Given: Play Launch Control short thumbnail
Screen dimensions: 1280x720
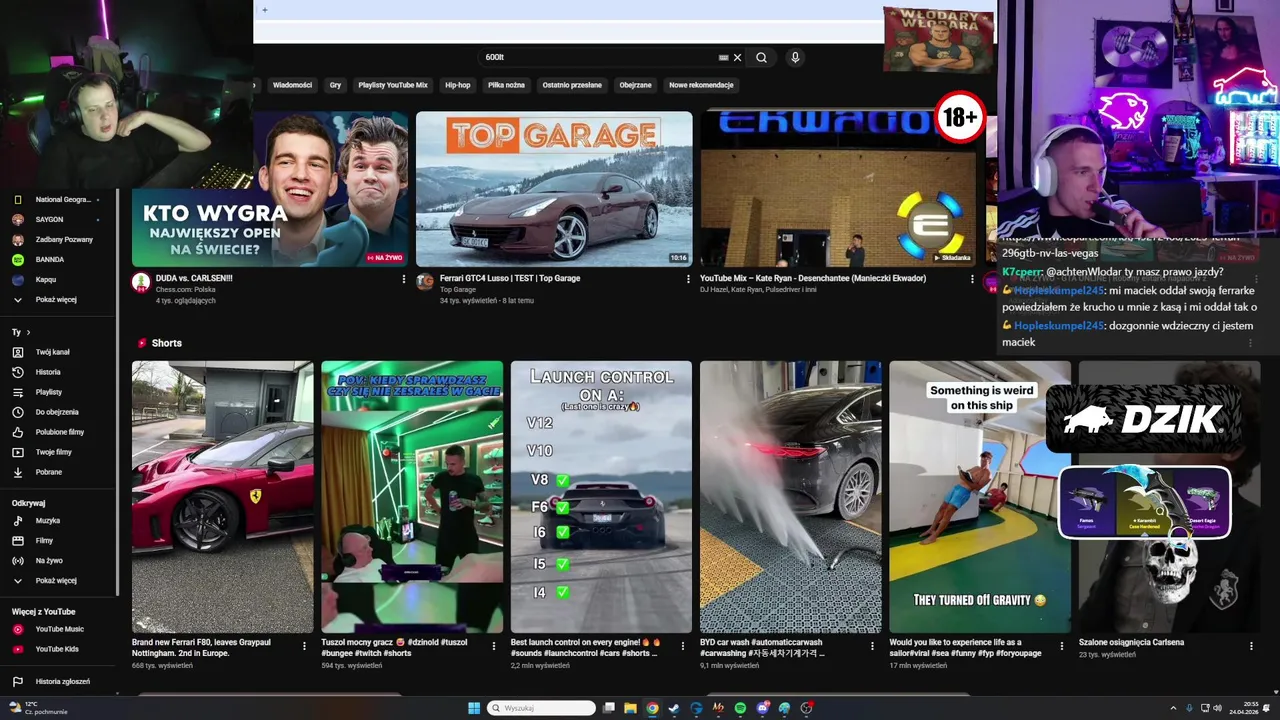Looking at the screenshot, I should tap(601, 497).
